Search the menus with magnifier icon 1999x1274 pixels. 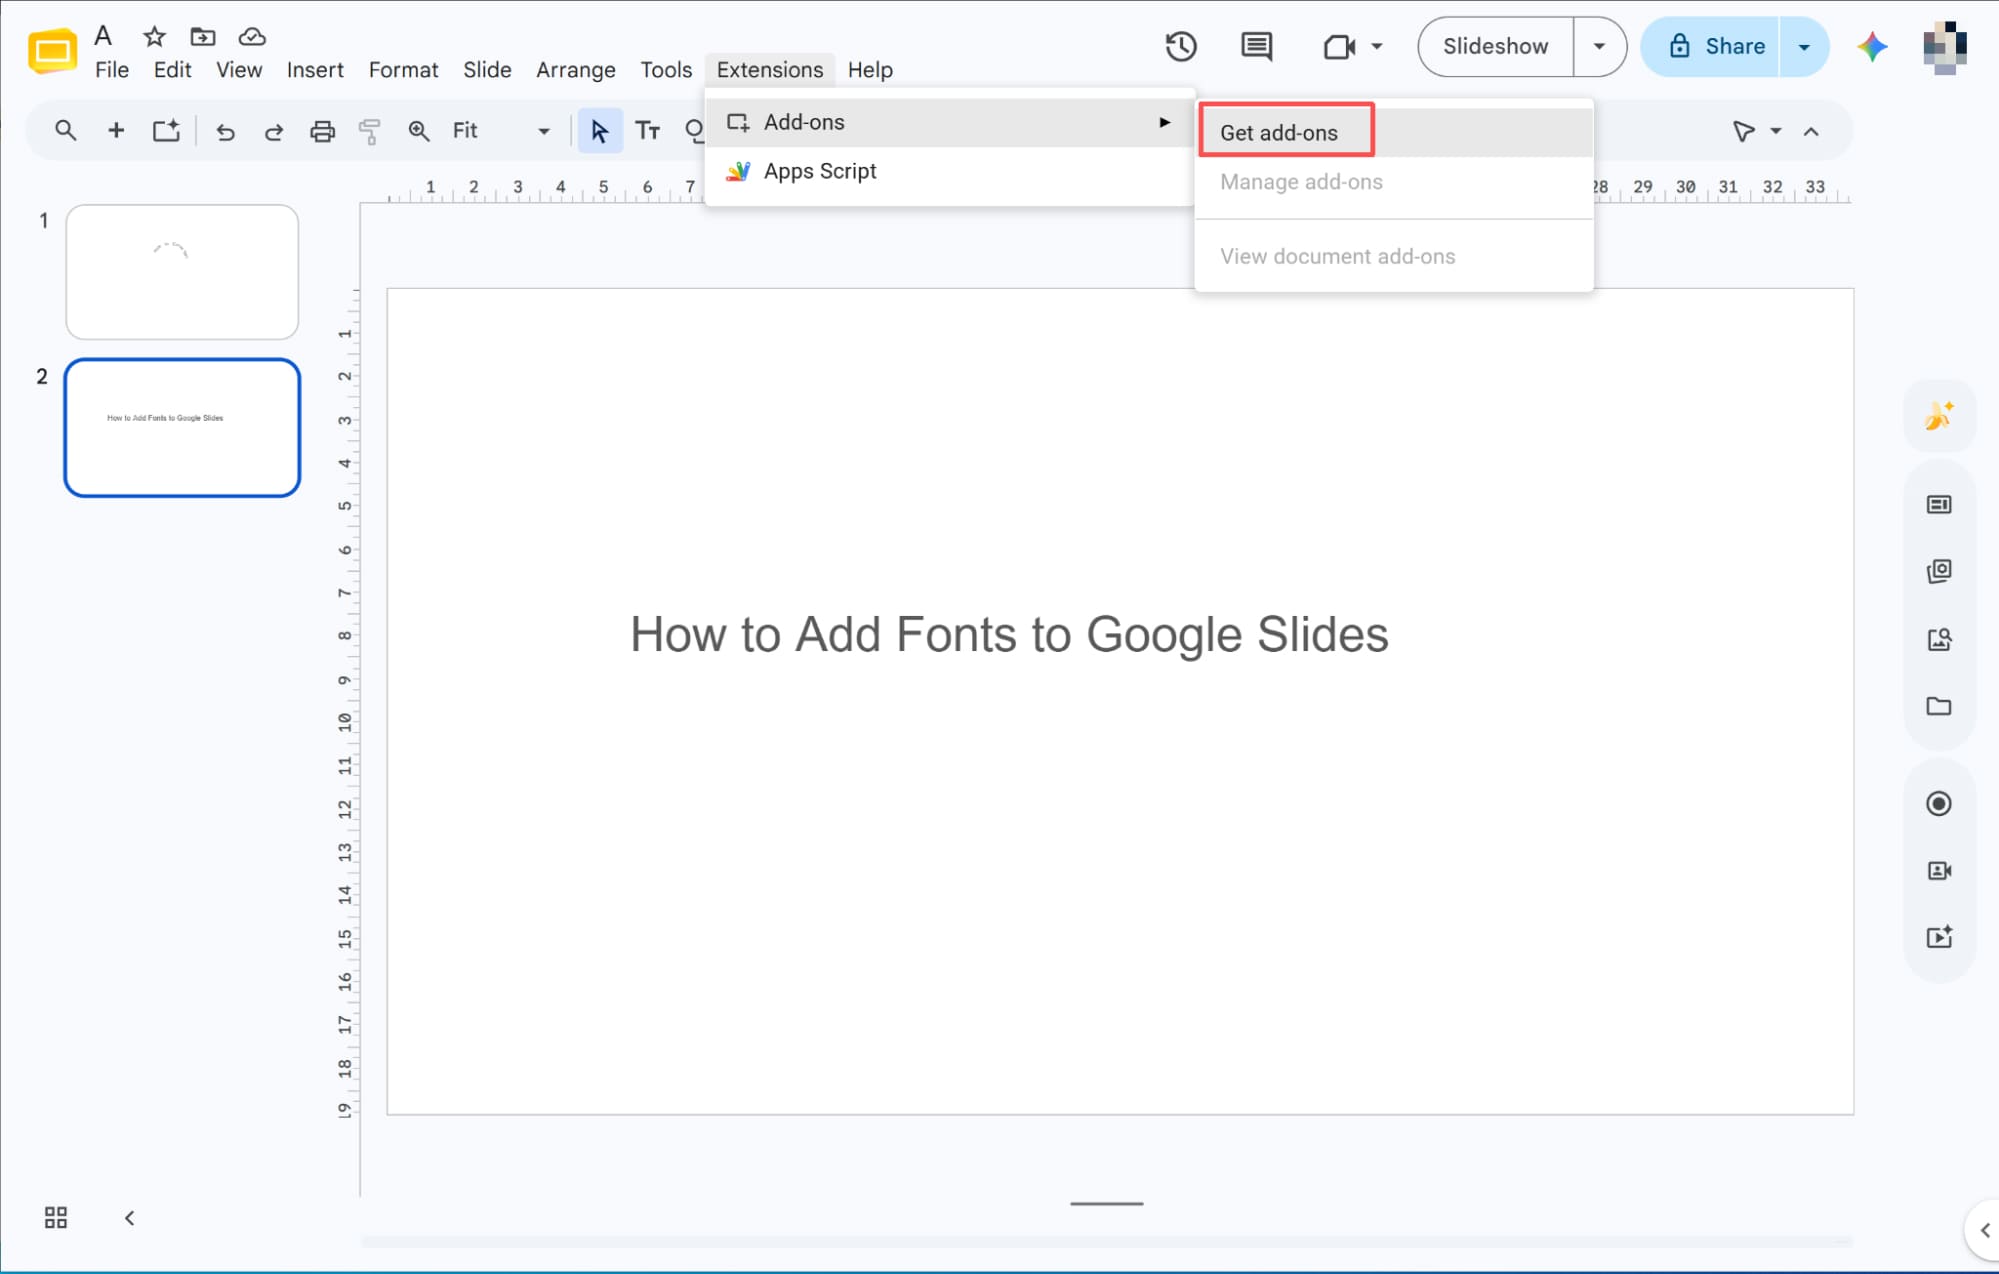[65, 130]
